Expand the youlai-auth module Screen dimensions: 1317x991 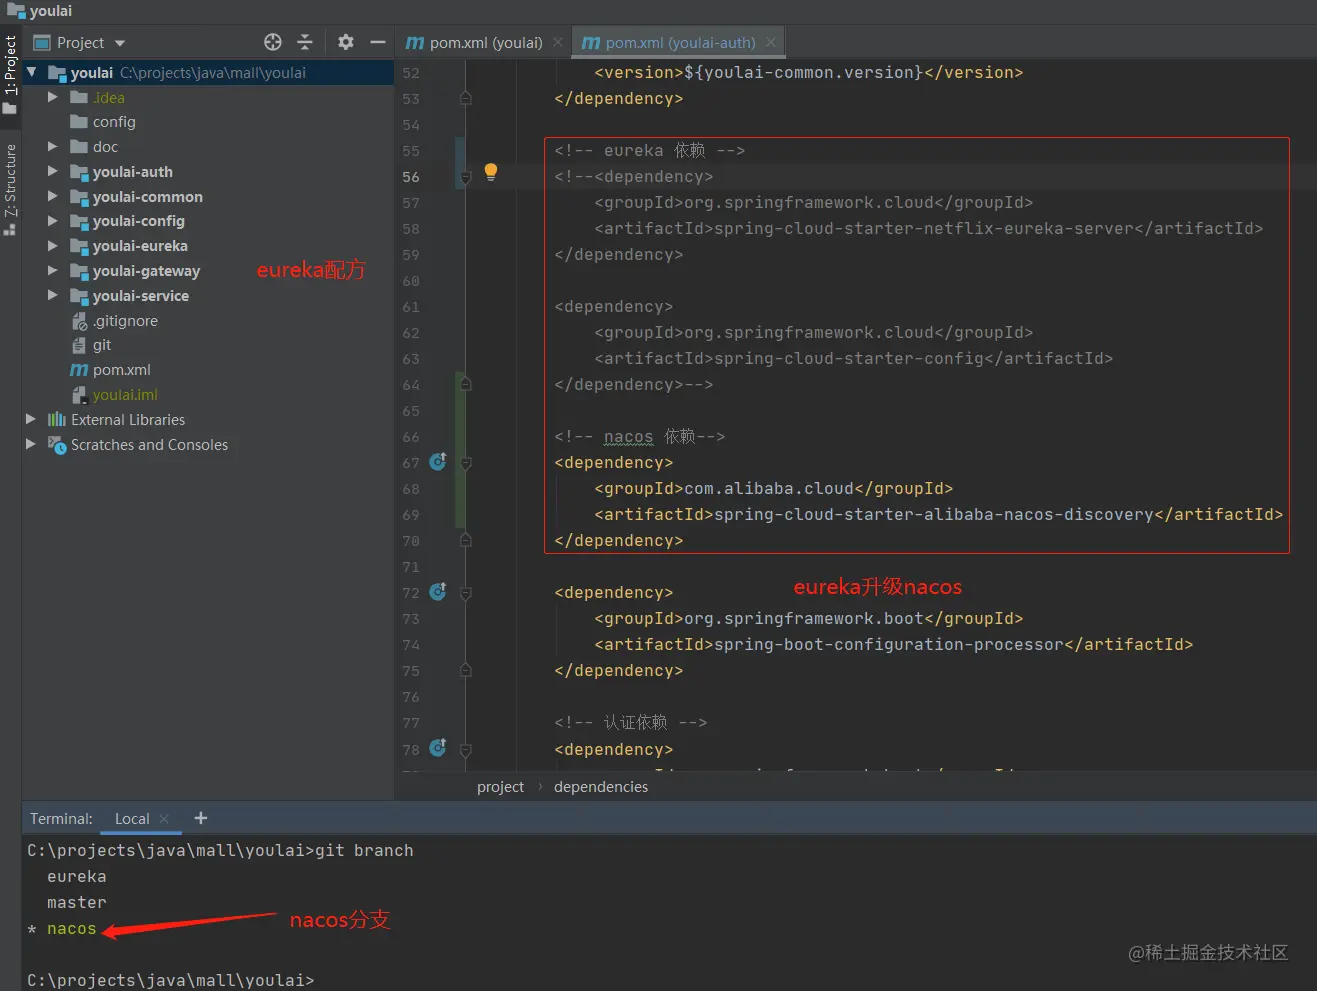tap(53, 172)
